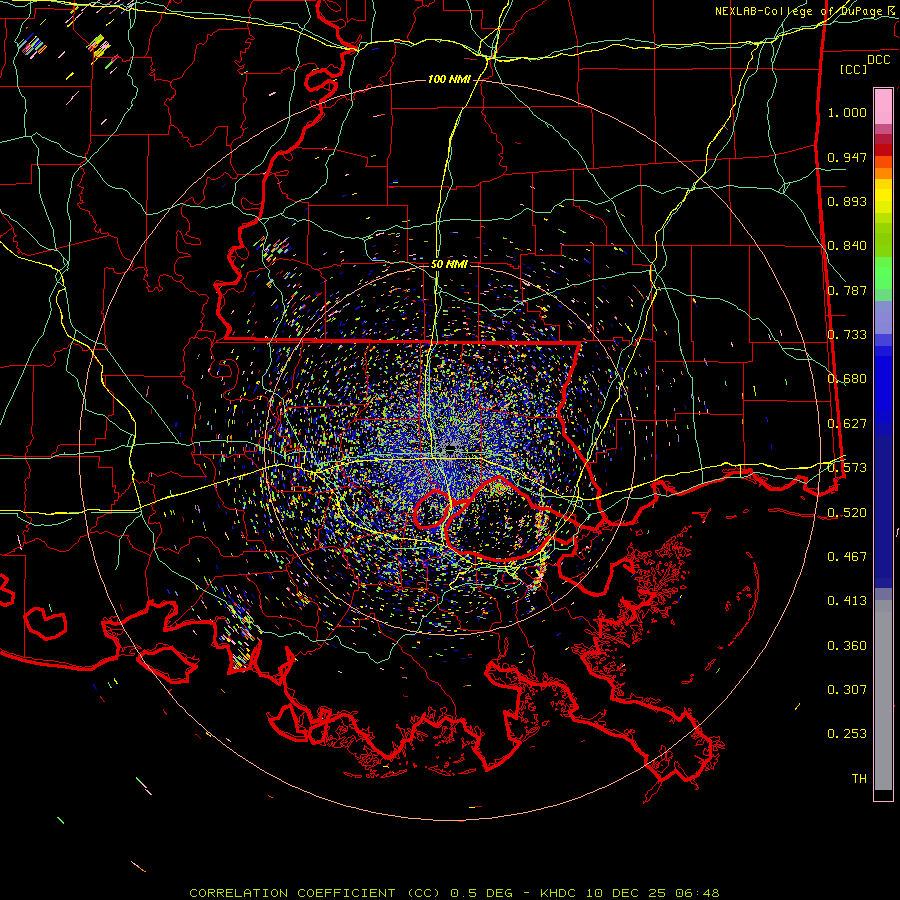The width and height of the screenshot is (900, 900).
Task: Click the 0.467 color scale value
Action: [x=847, y=556]
